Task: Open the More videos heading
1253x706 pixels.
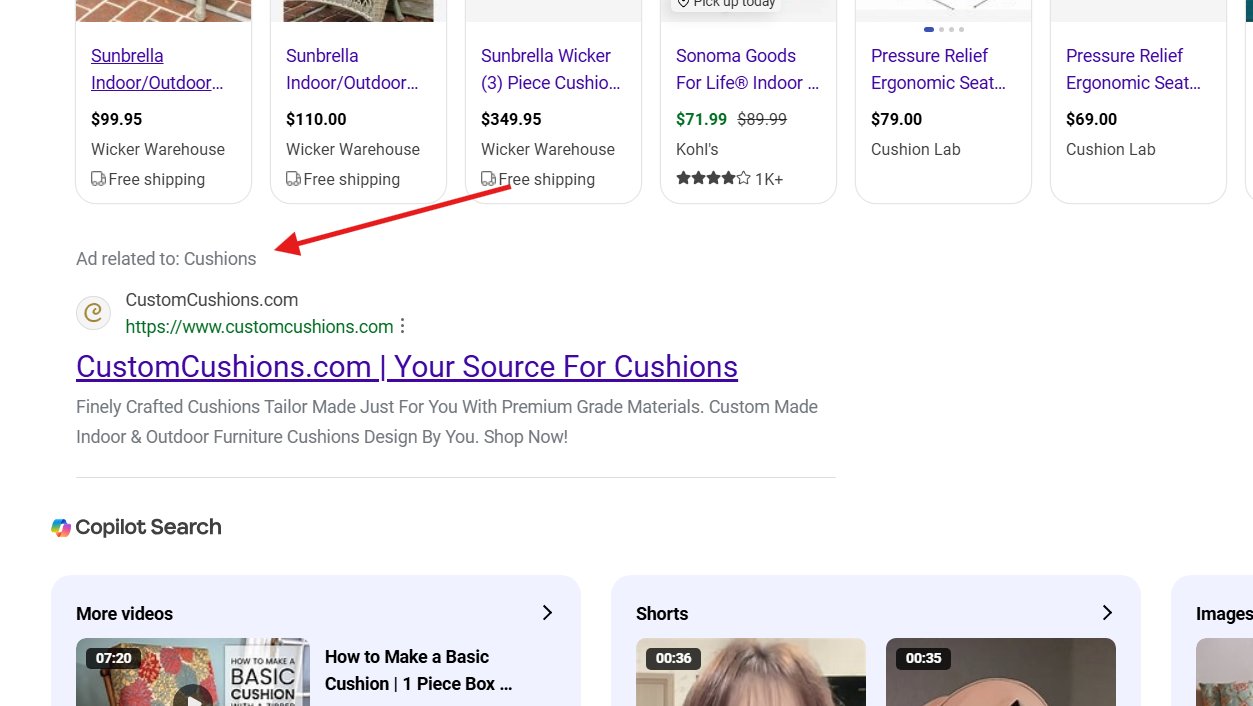Action: [x=124, y=614]
